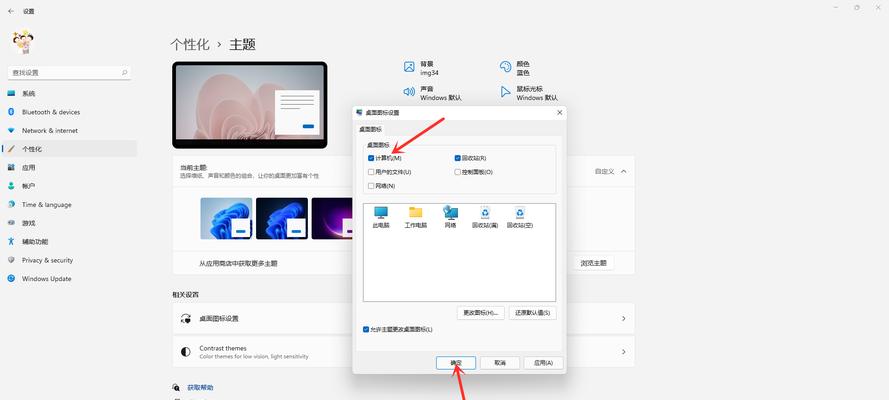Select the light blue Windows bloom theme thumbnail
This screenshot has height=400, width=889.
point(226,218)
